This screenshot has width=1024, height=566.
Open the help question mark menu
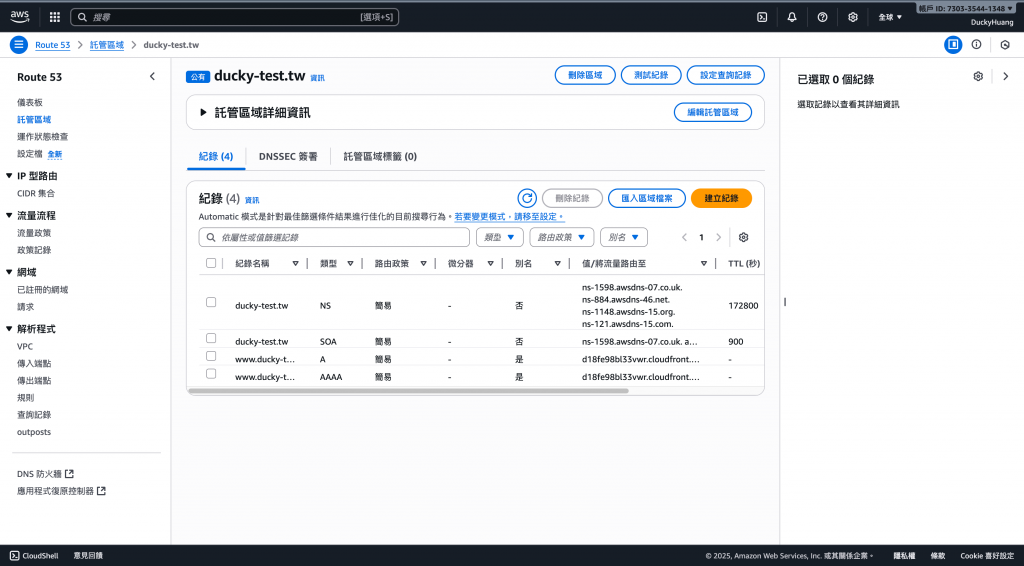pos(822,18)
